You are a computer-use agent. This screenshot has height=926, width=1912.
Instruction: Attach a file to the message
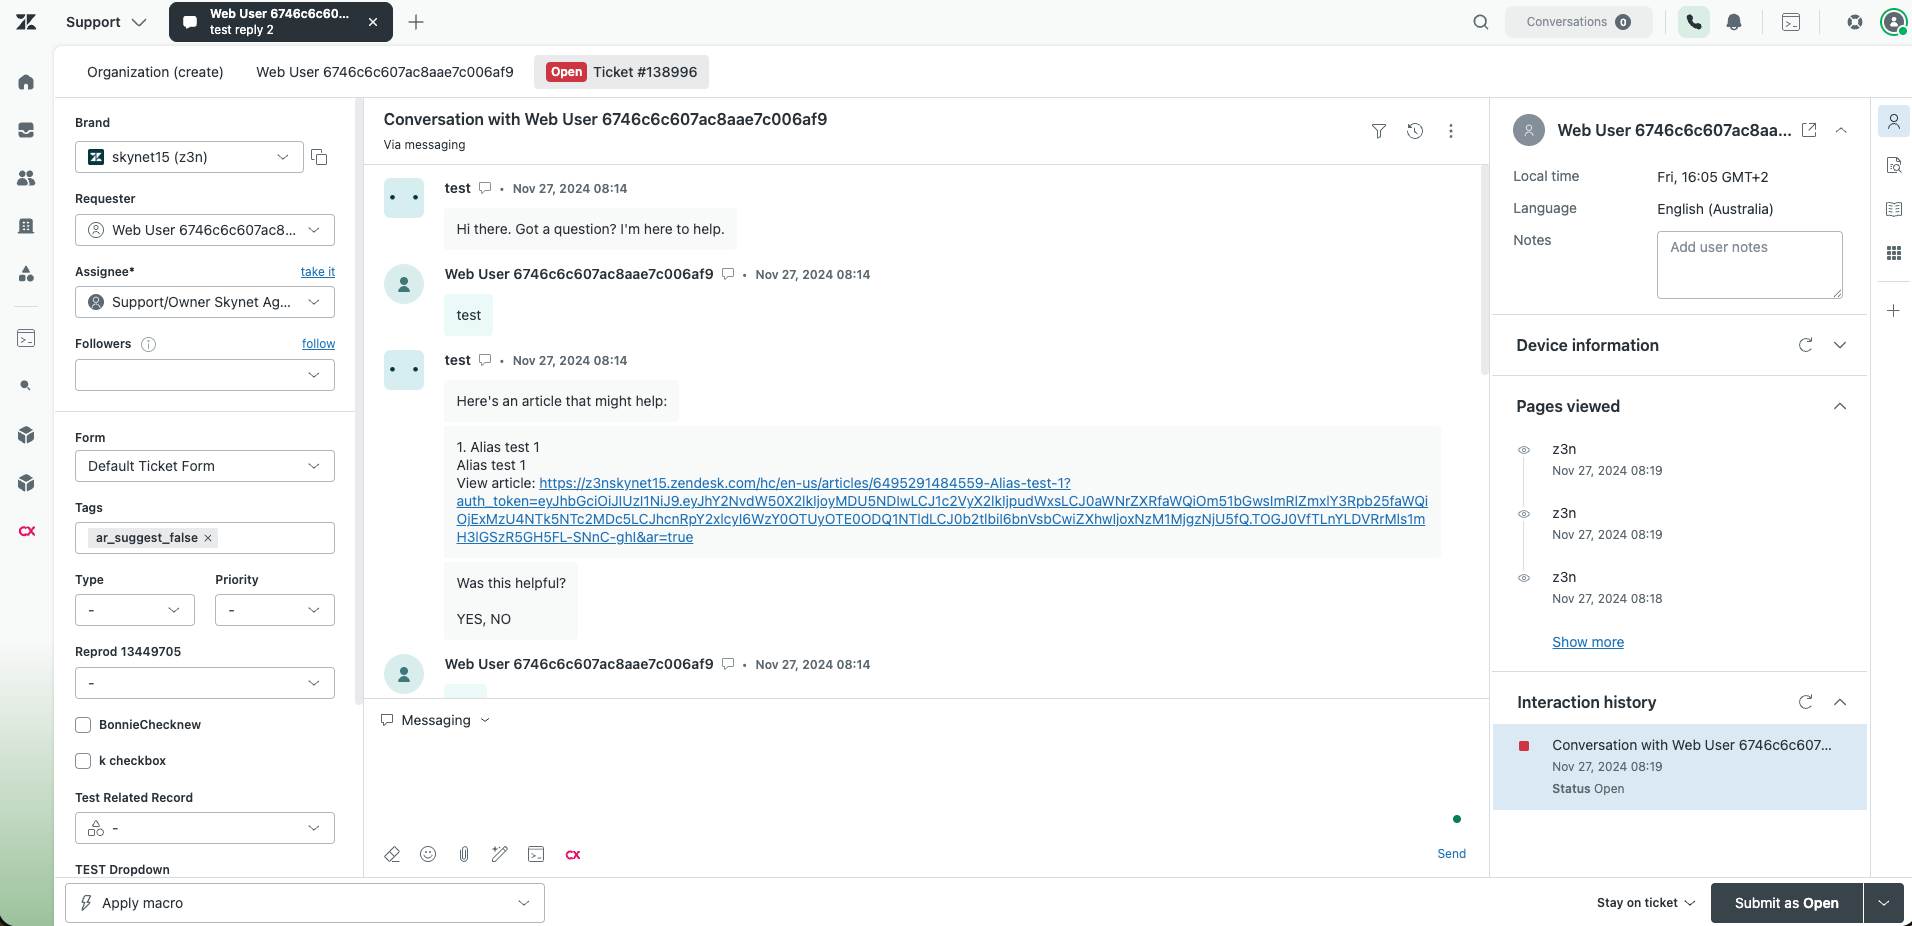[463, 854]
